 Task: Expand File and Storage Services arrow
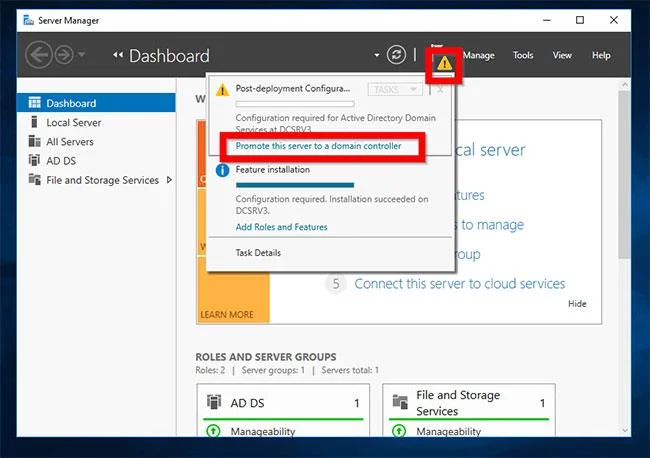pyautogui.click(x=169, y=180)
